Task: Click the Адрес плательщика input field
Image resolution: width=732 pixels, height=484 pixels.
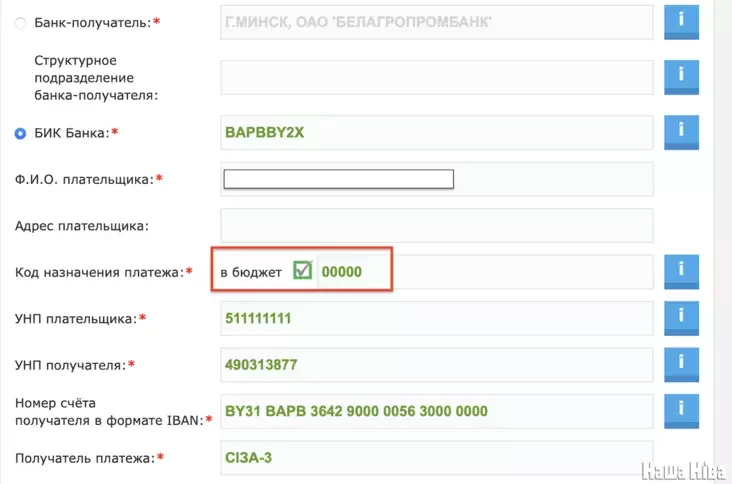Action: 436,225
